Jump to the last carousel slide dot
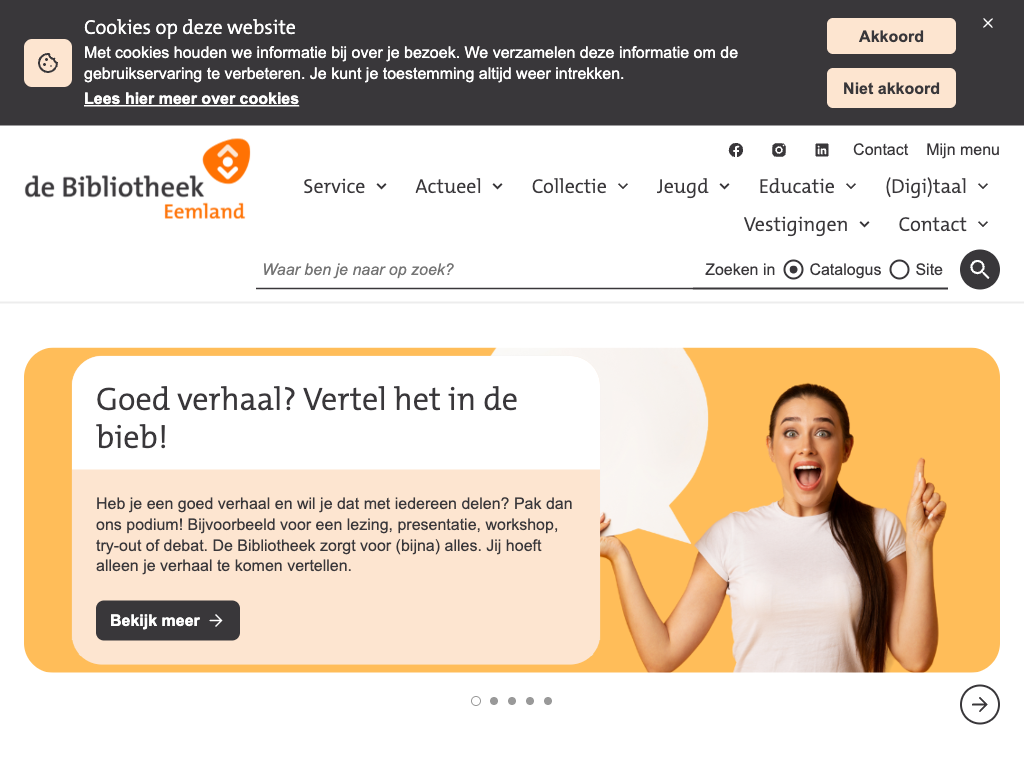This screenshot has width=1024, height=768. [548, 701]
